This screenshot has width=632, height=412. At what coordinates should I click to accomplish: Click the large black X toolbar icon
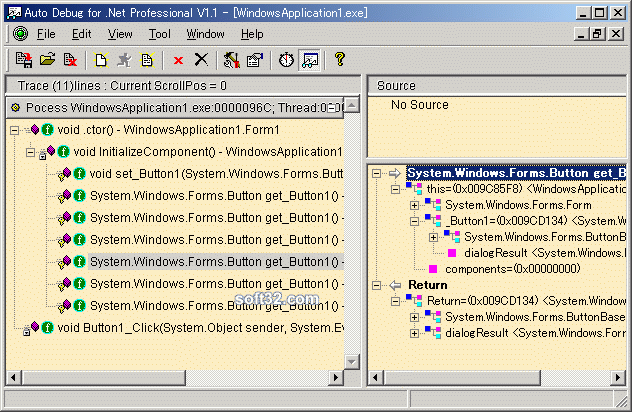click(x=201, y=60)
